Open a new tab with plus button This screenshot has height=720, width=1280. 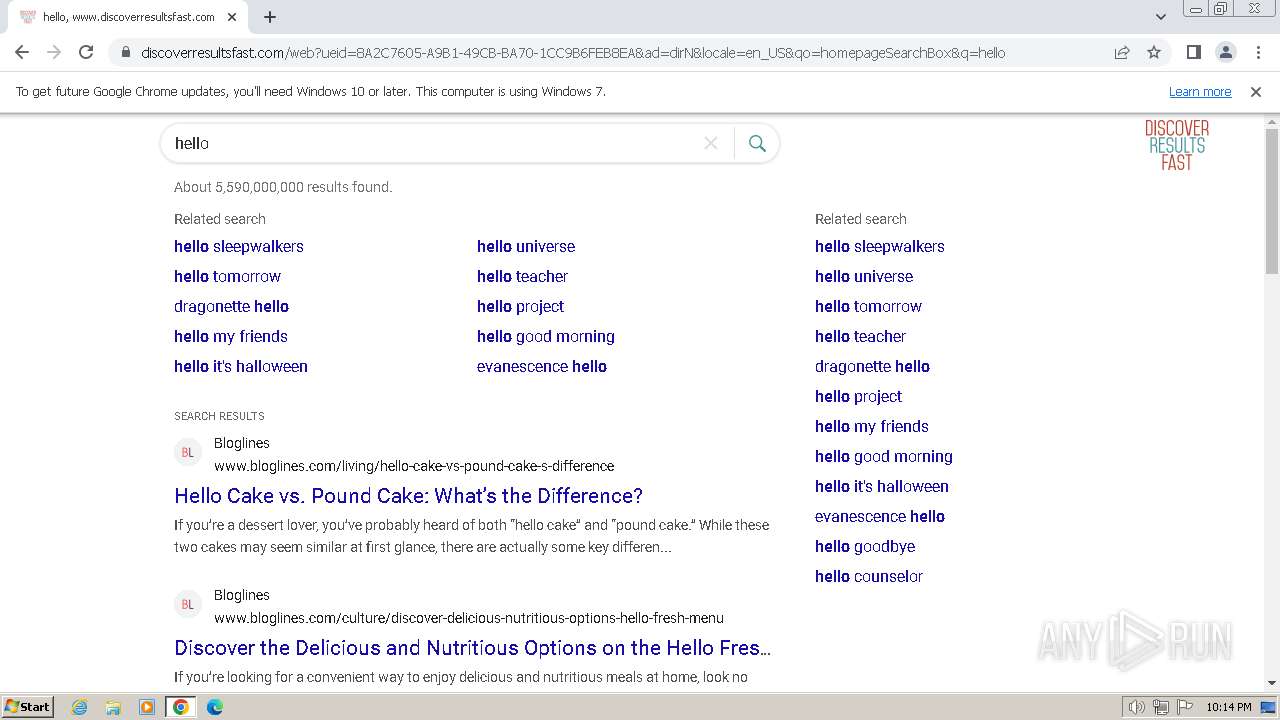tap(270, 17)
